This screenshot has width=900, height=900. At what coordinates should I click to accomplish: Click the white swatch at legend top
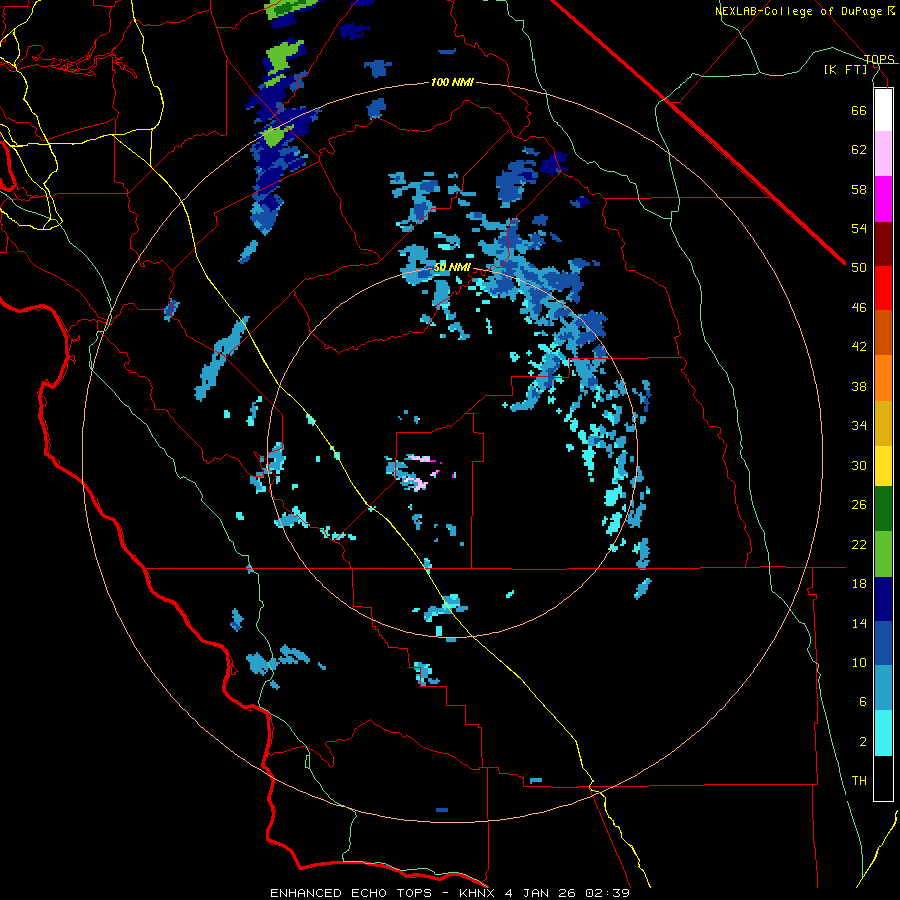(x=883, y=110)
